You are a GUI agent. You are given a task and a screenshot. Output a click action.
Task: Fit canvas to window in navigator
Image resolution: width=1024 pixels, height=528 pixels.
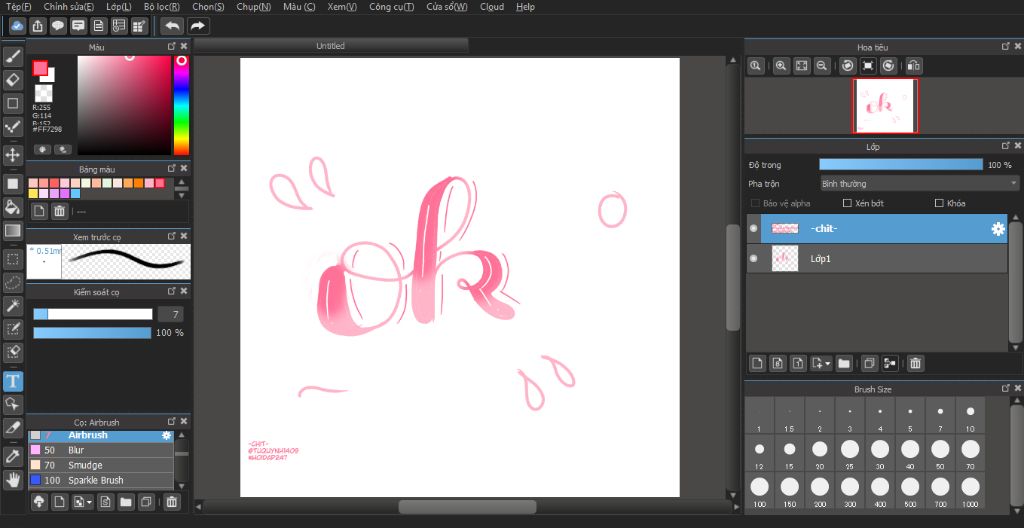pyautogui.click(x=801, y=66)
